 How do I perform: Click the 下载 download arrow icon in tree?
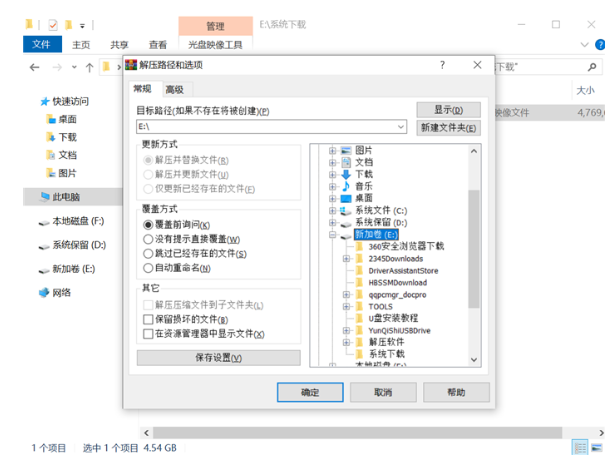tap(347, 174)
